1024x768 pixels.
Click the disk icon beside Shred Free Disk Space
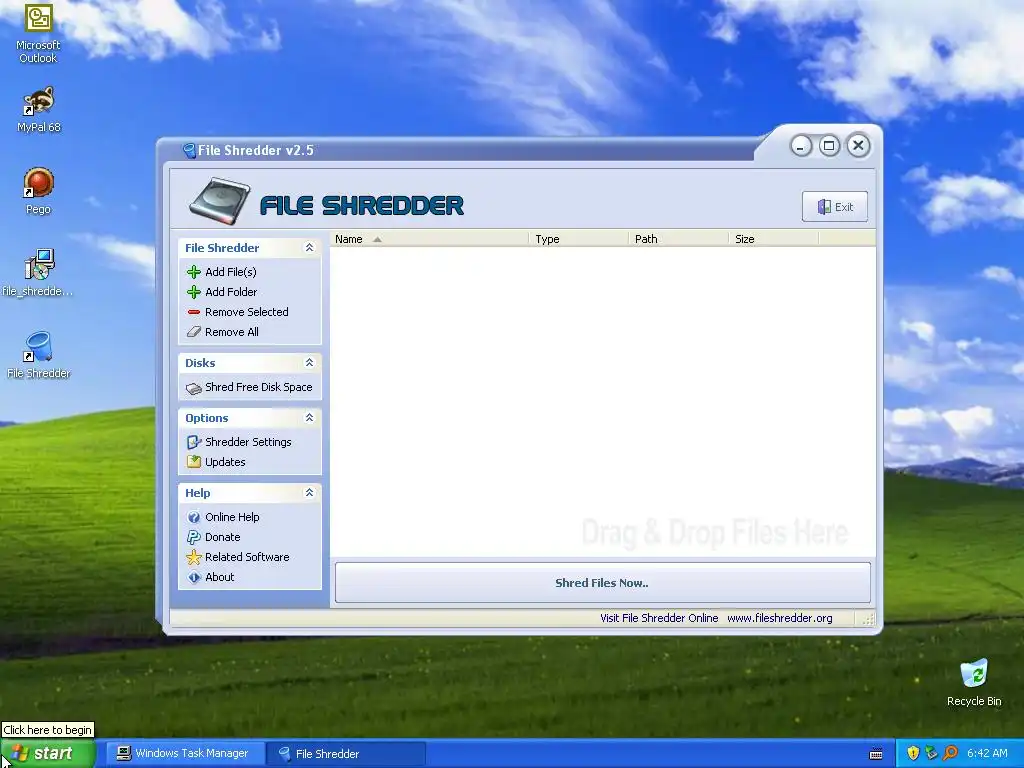(x=194, y=388)
